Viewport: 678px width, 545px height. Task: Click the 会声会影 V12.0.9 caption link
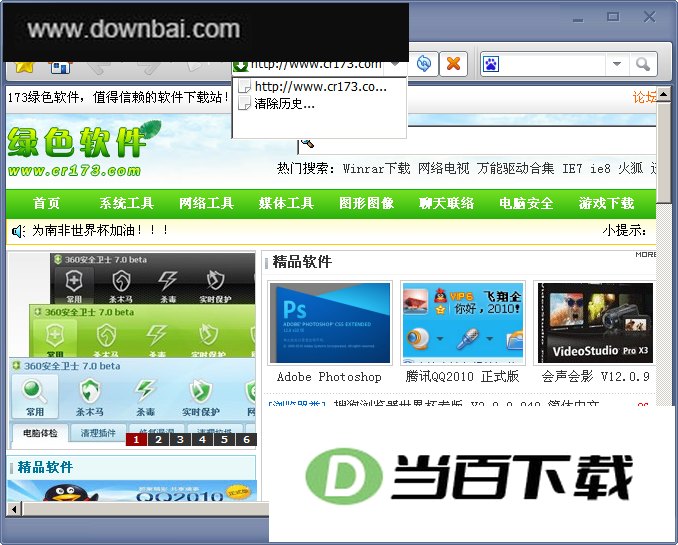(x=595, y=376)
